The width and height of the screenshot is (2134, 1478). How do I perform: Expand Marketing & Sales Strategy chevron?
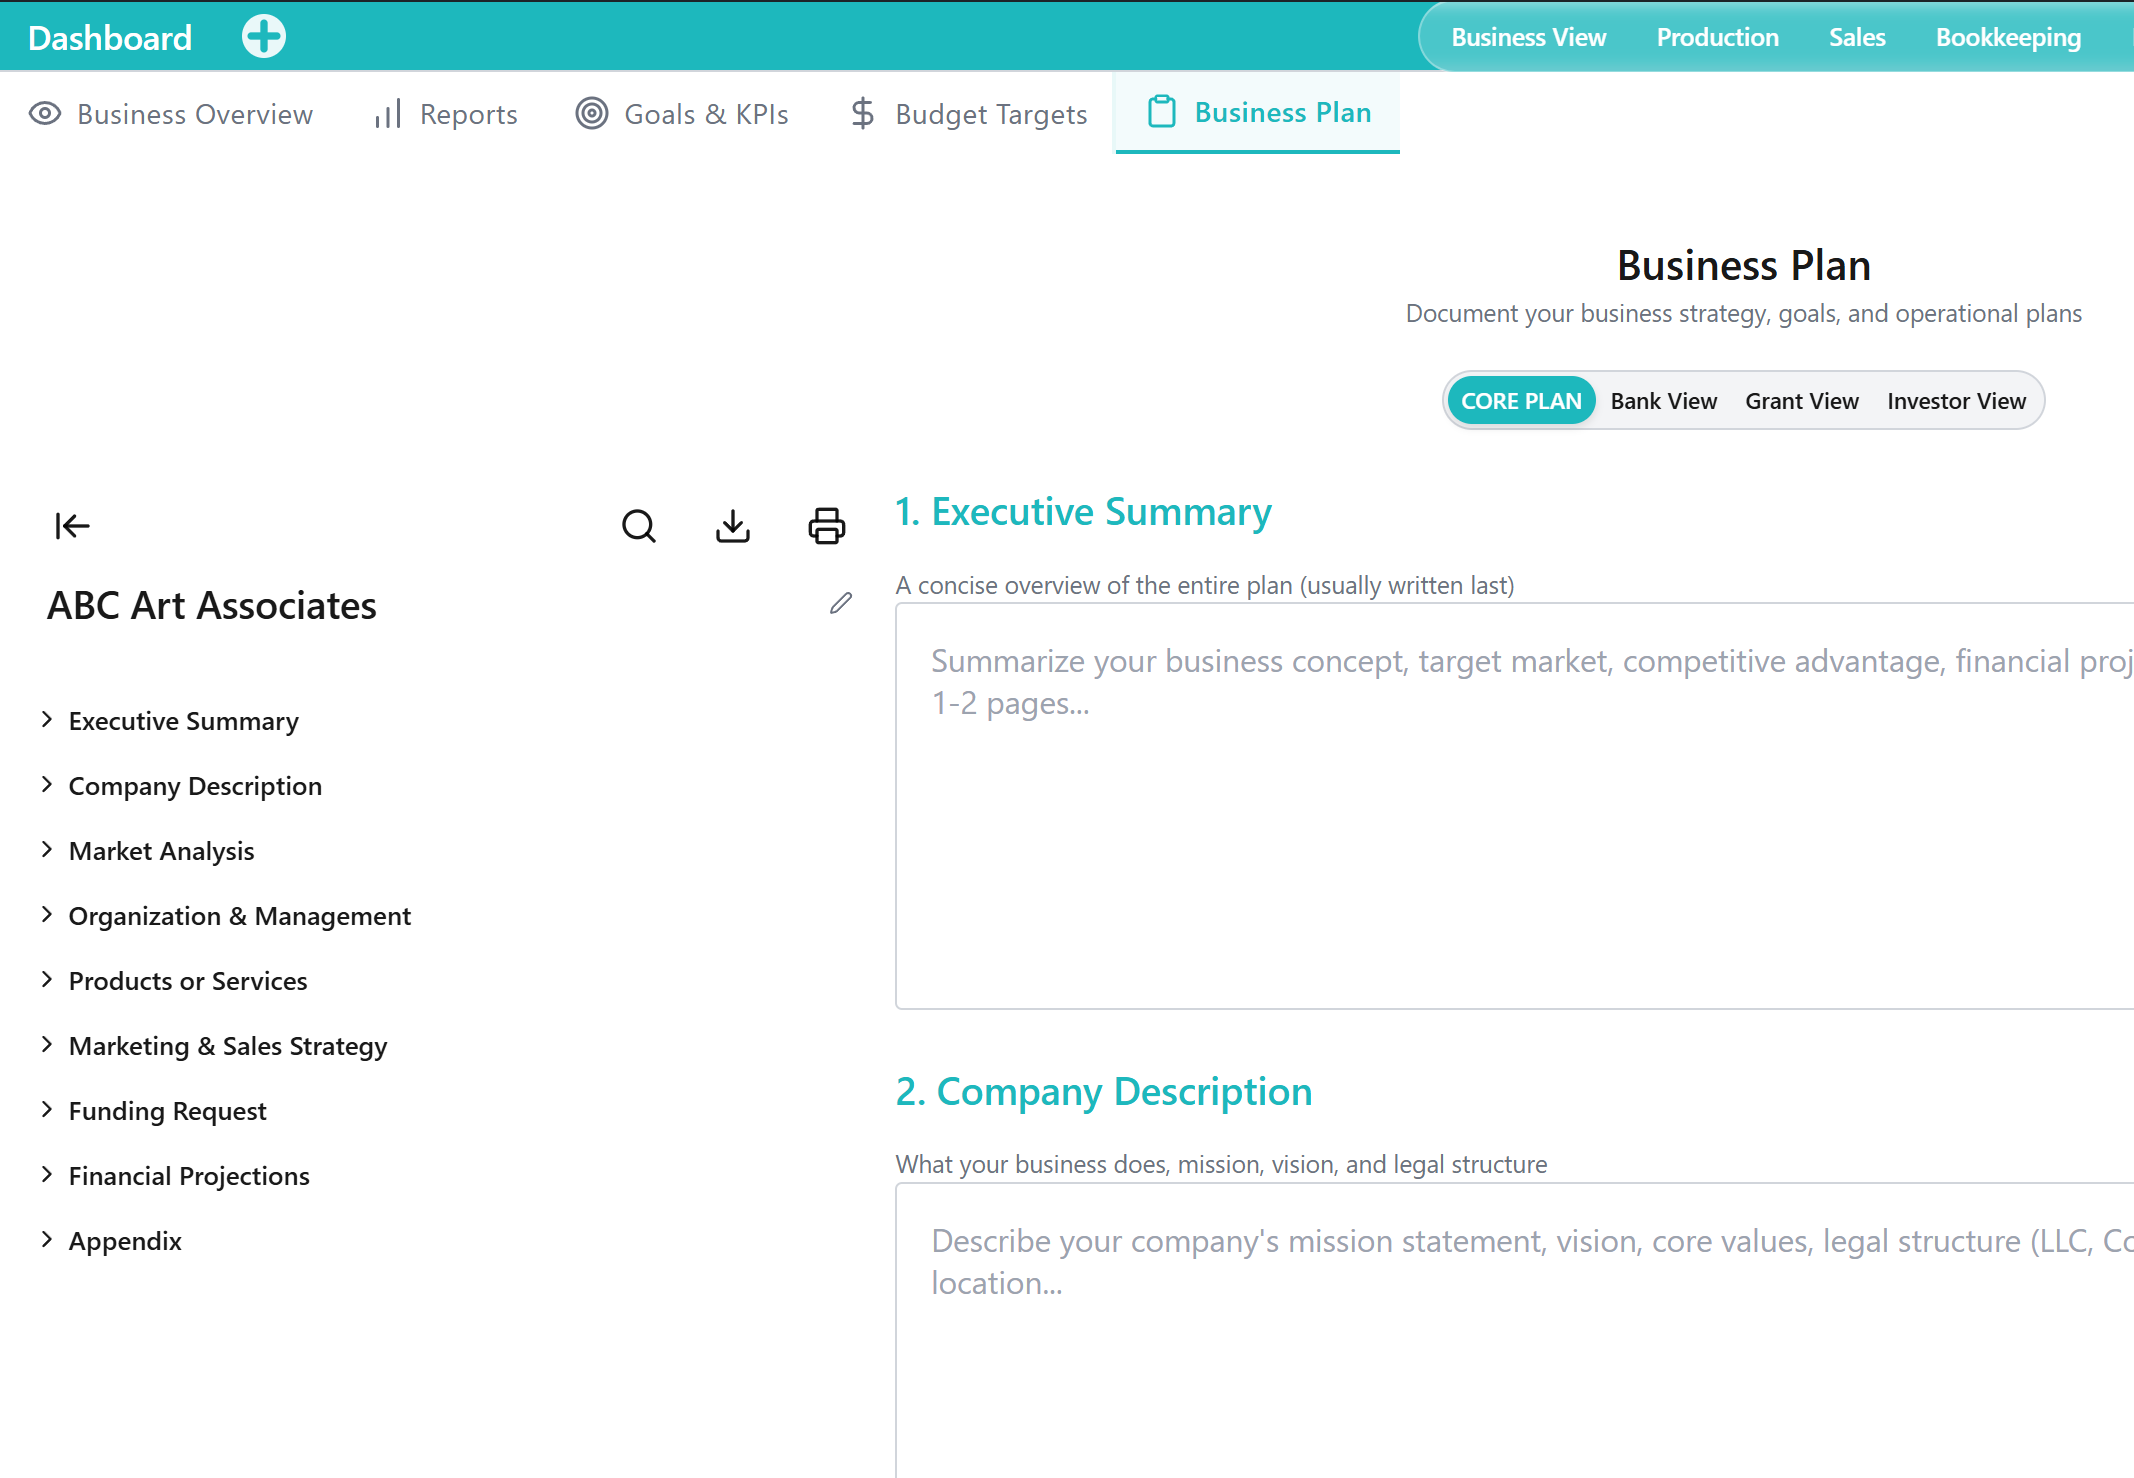tap(46, 1044)
